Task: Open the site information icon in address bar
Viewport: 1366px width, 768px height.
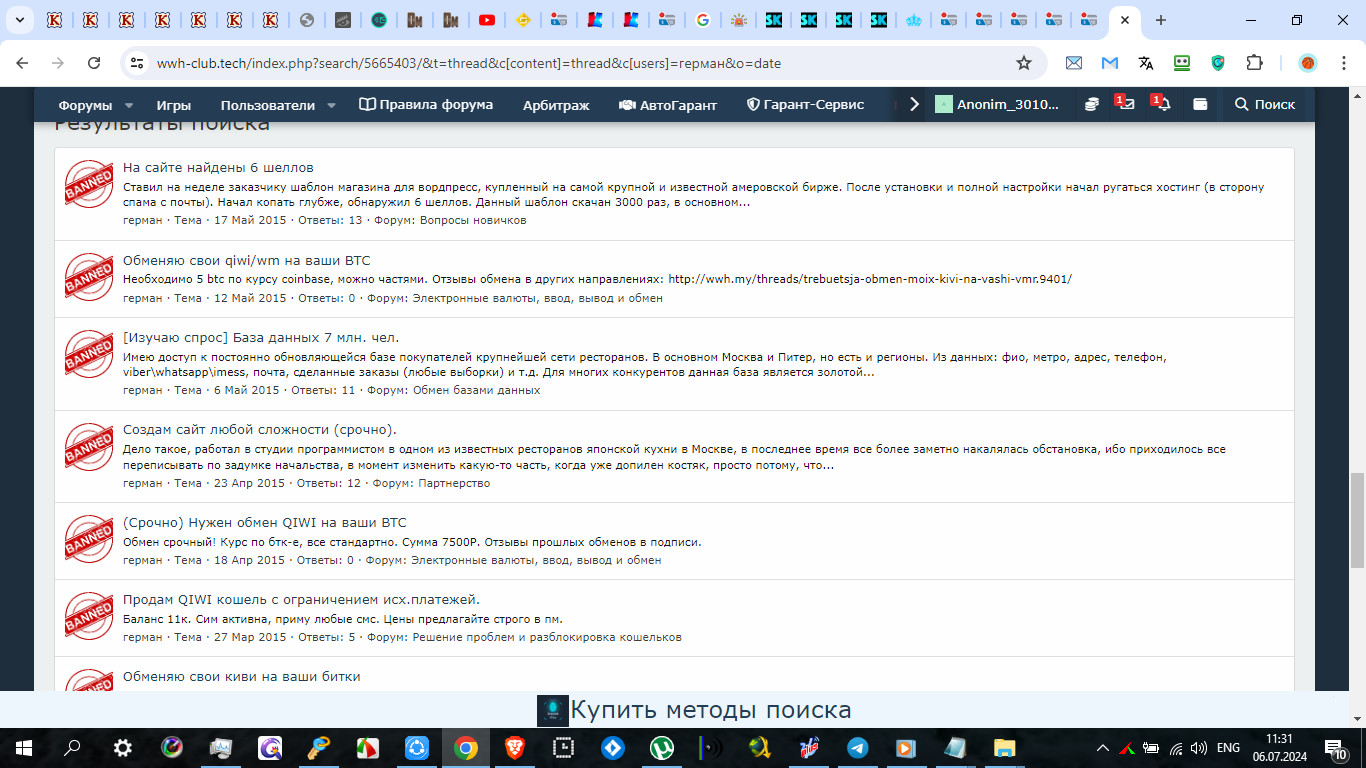Action: point(137,63)
